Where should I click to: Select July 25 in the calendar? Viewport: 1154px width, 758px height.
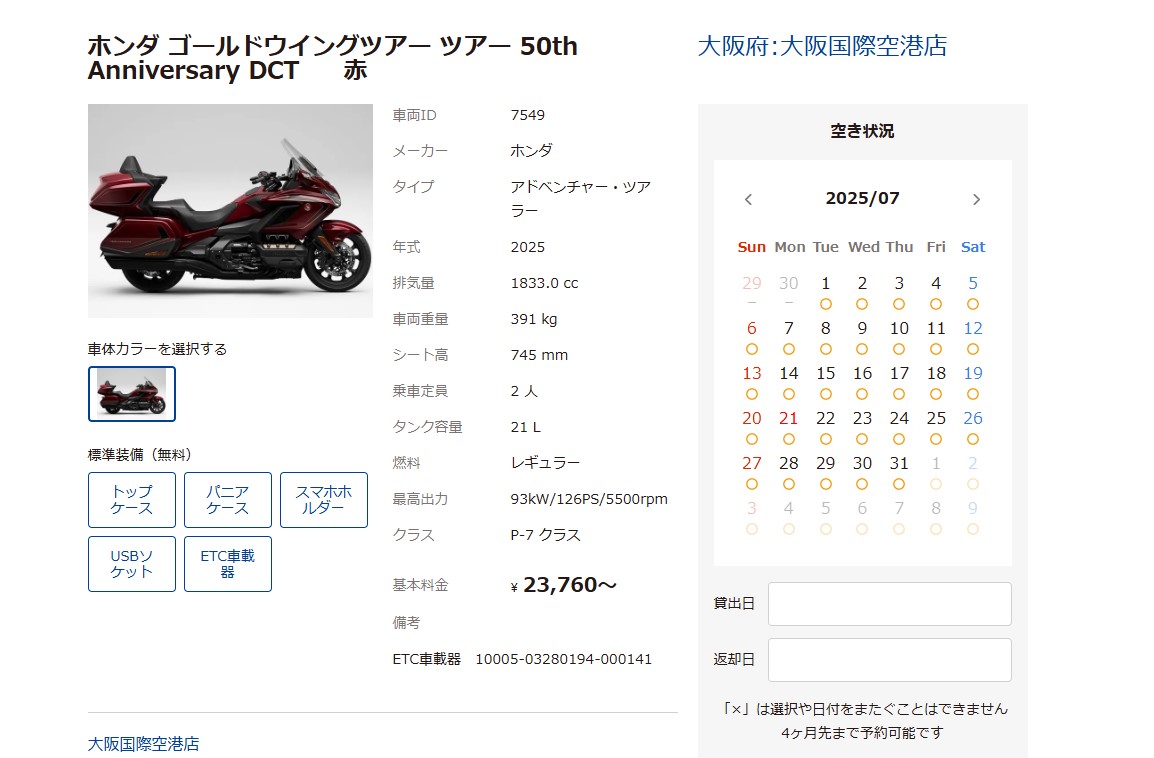(936, 427)
